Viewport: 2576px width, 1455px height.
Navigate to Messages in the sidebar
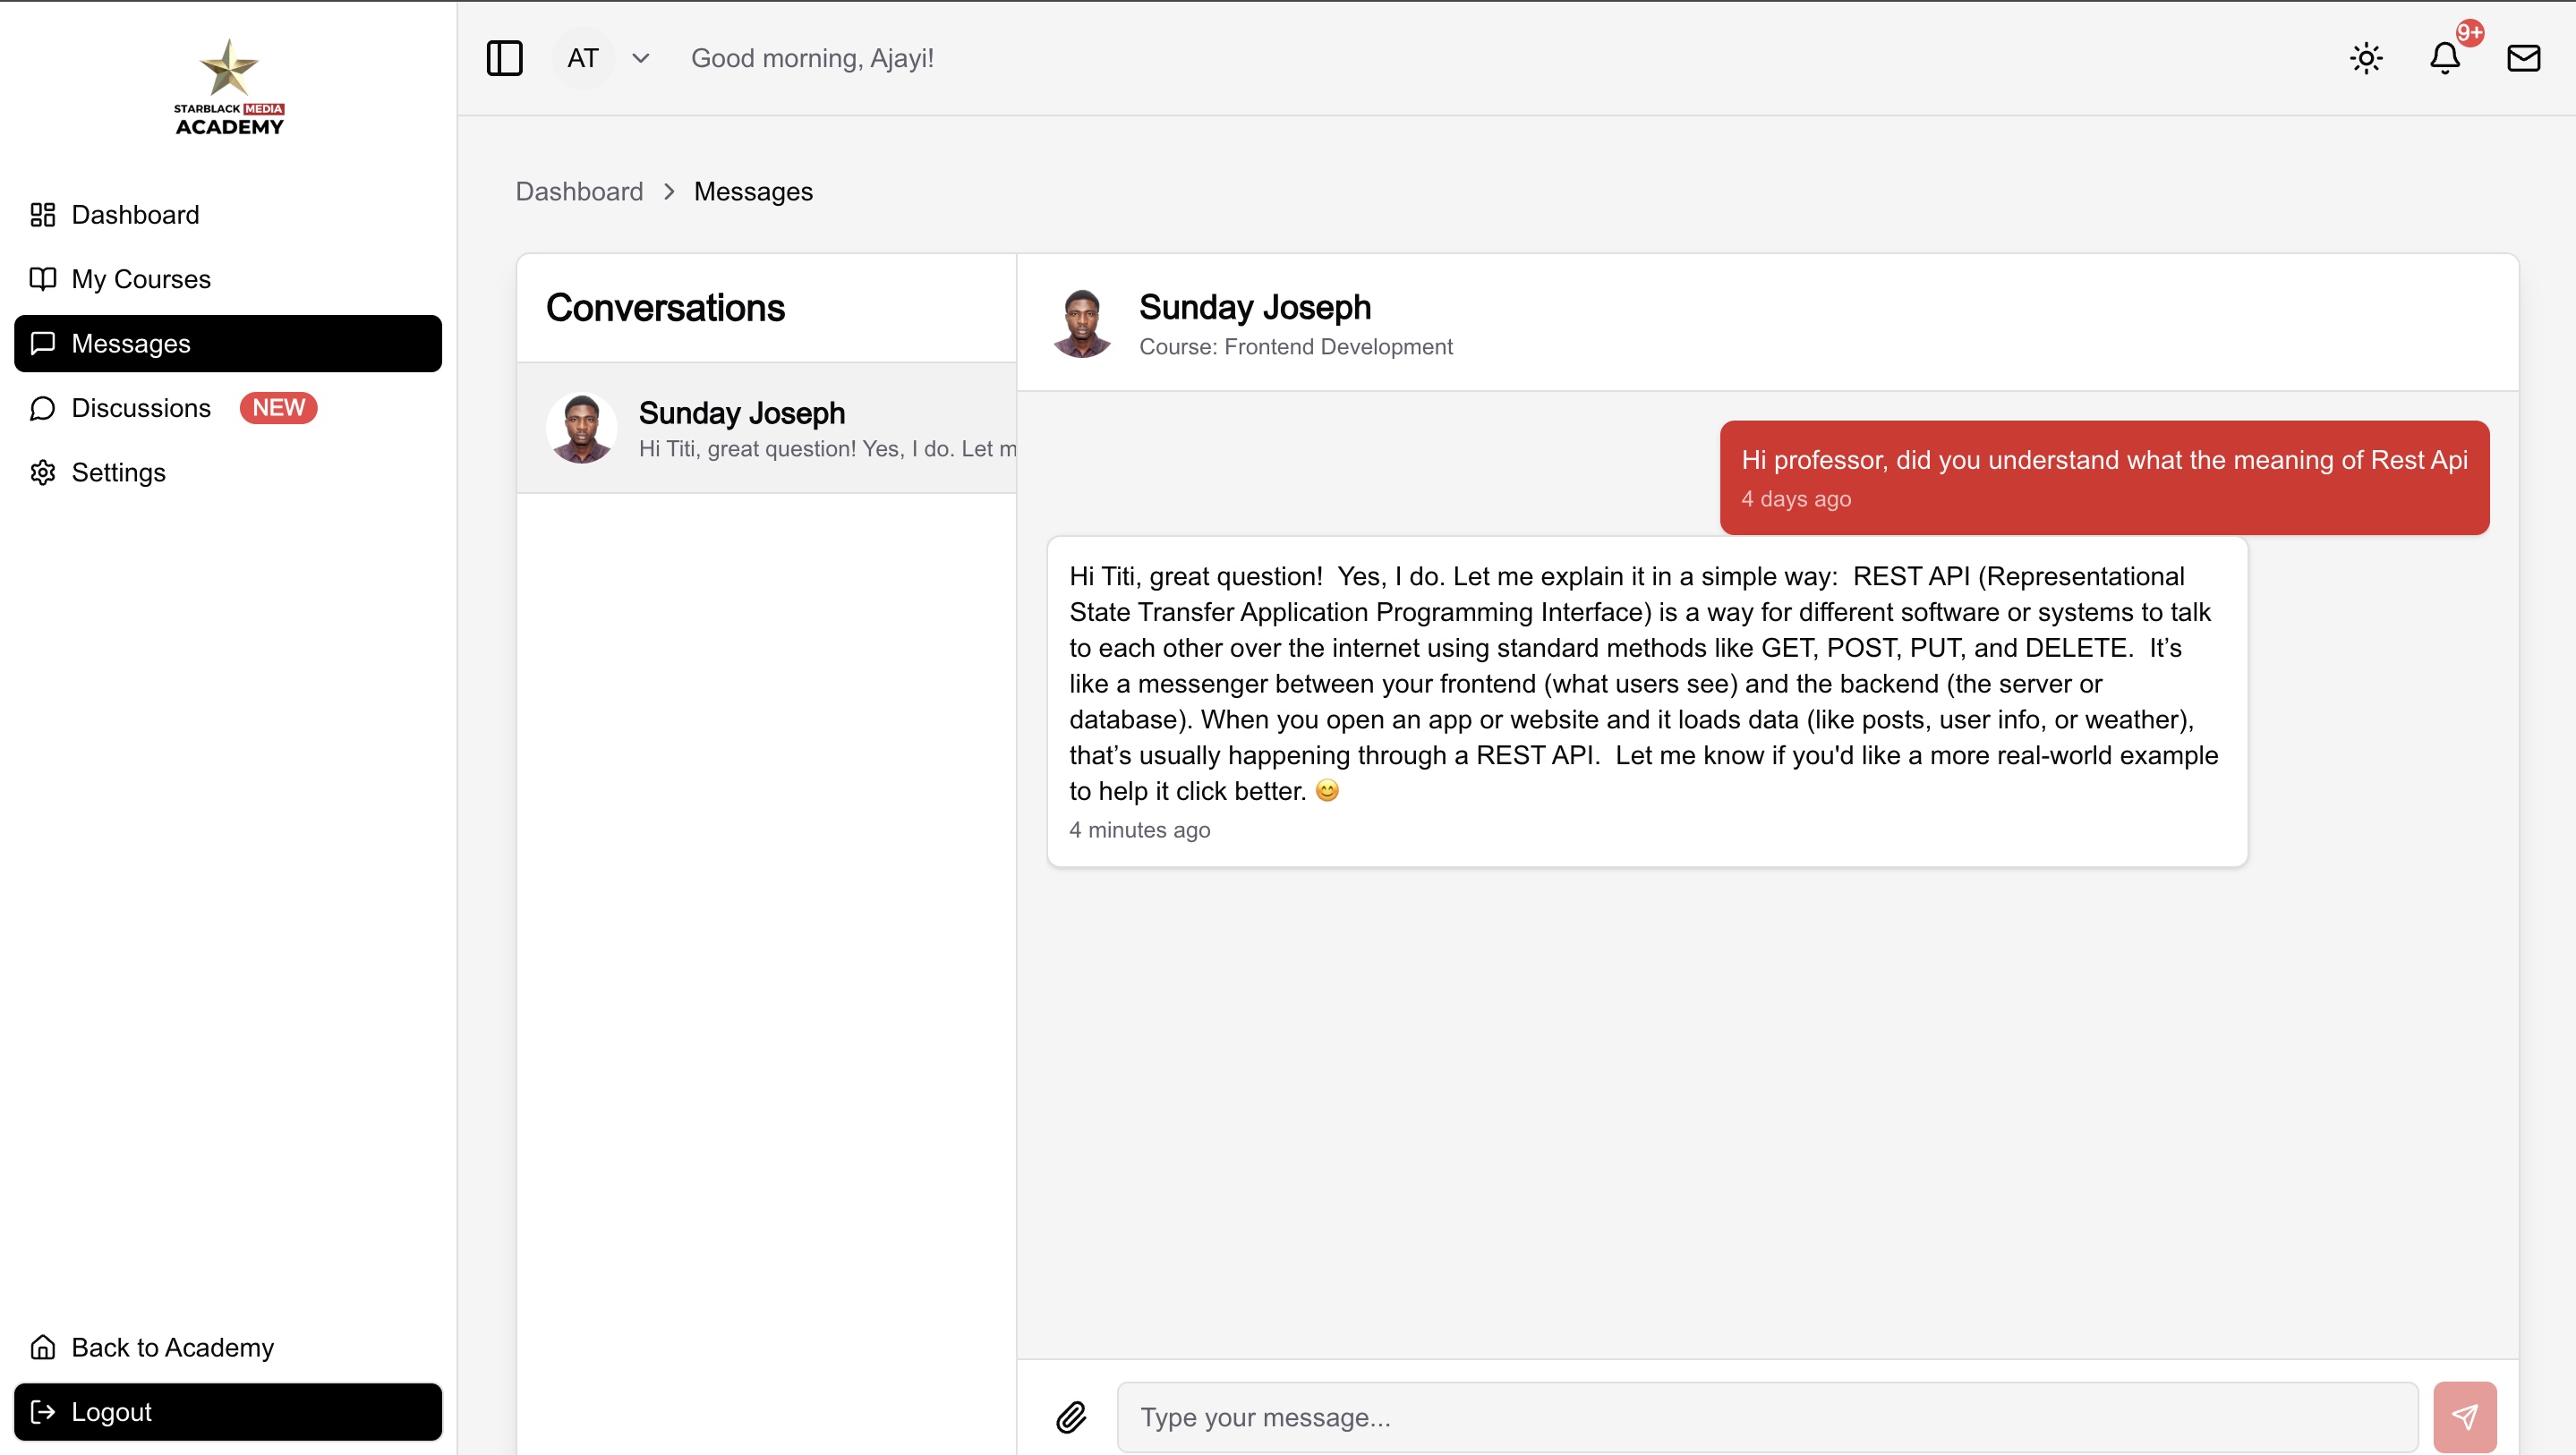131,343
